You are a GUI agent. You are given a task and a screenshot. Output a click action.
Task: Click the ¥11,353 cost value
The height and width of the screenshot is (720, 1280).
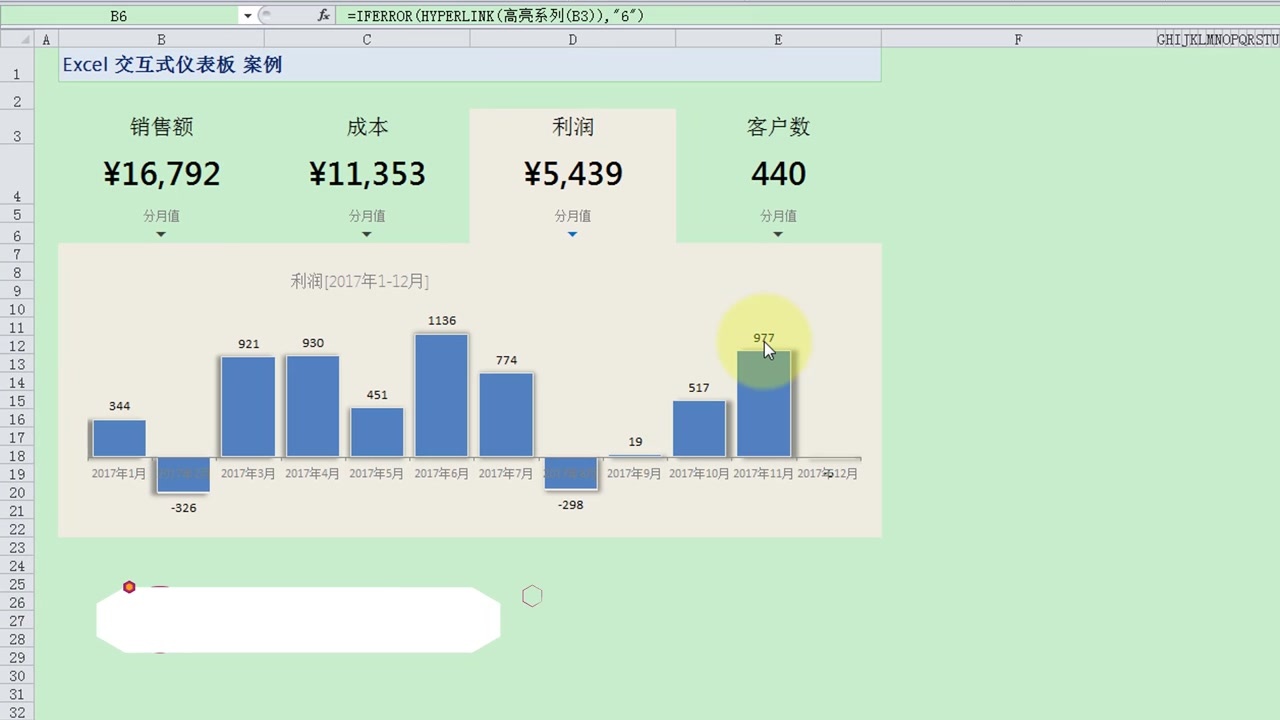(x=367, y=174)
